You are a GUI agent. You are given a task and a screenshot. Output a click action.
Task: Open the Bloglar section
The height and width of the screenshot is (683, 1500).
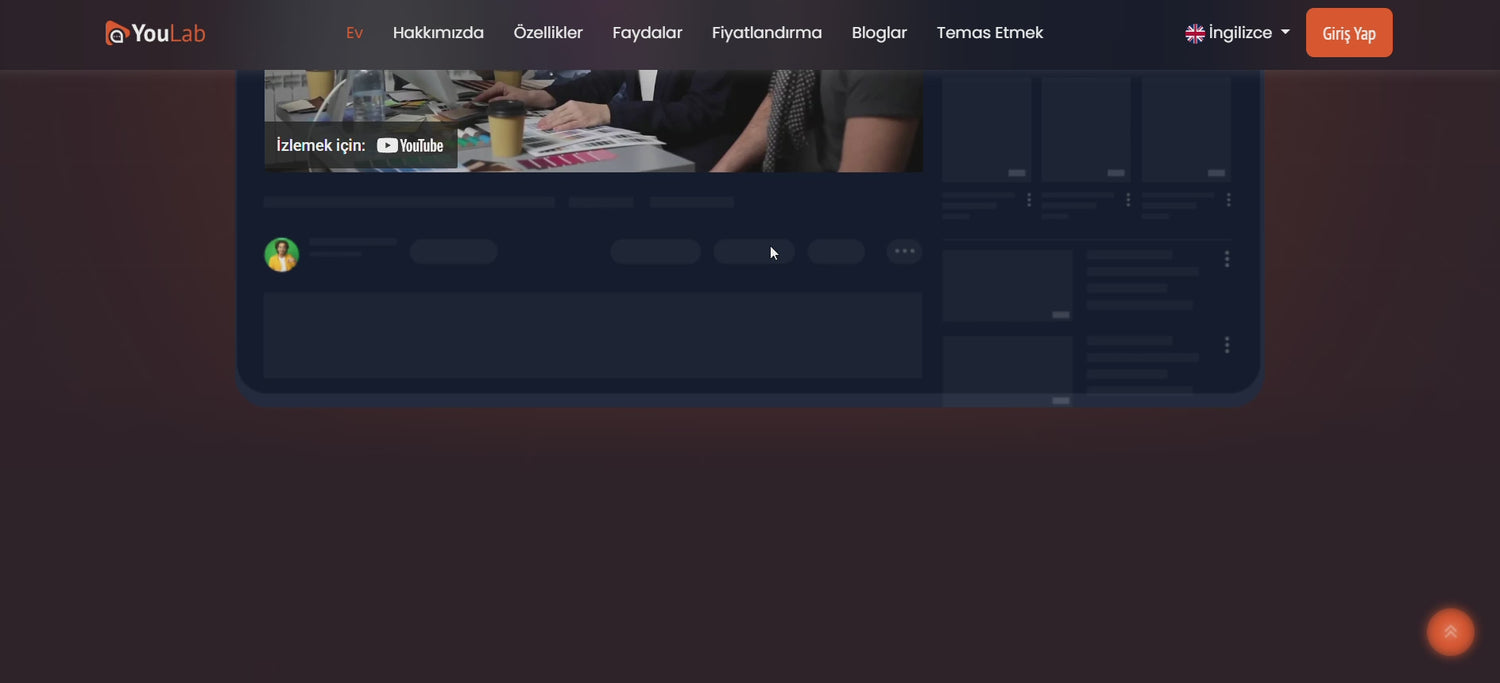click(x=879, y=33)
